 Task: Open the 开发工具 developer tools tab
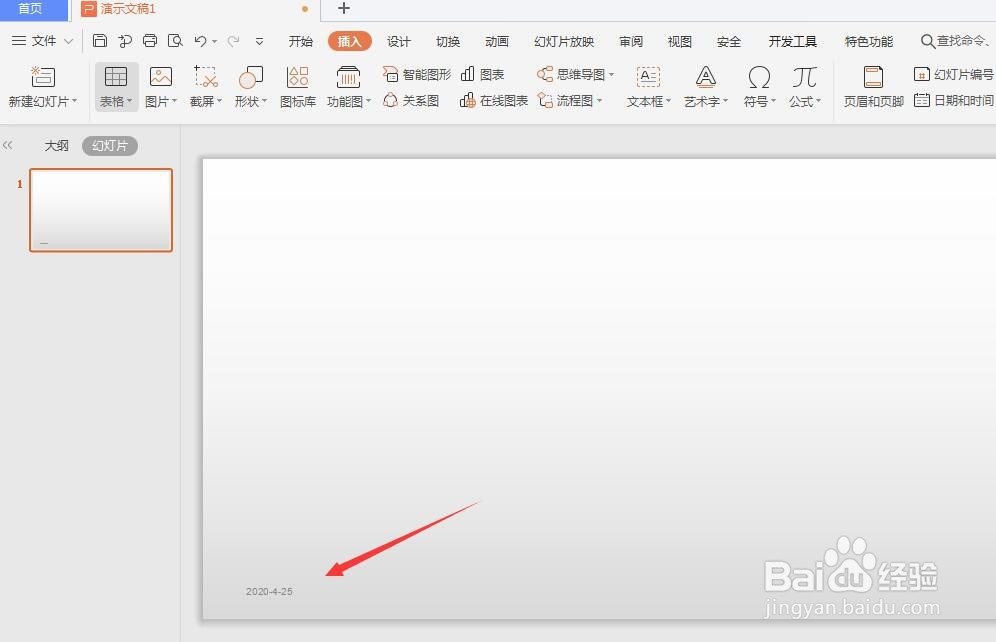tap(793, 41)
